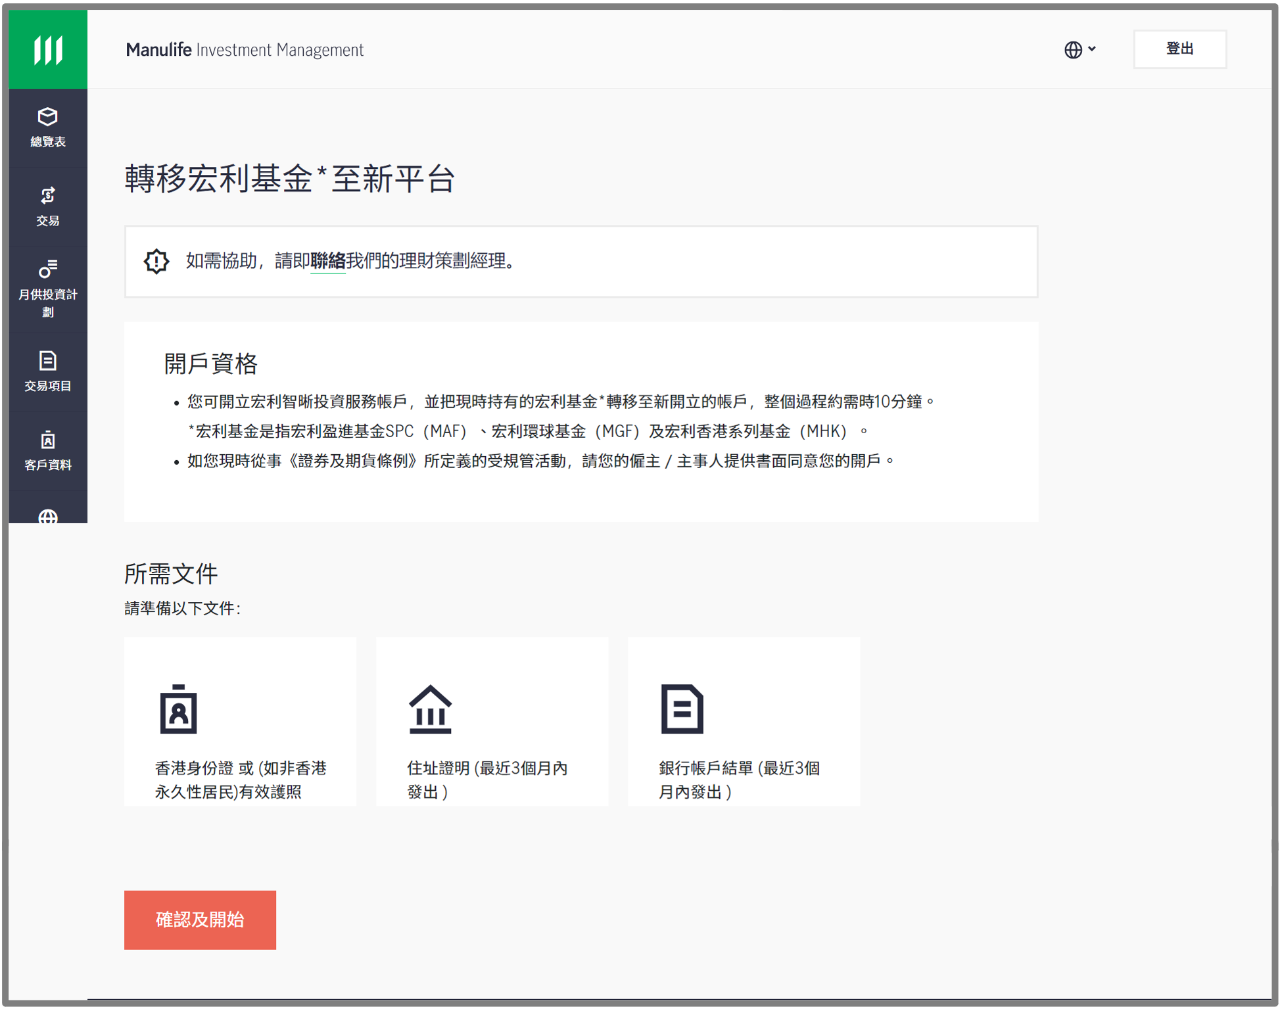Click the 開戶資格 section heading
Image resolution: width=1280 pixels, height=1009 pixels.
[x=211, y=364]
